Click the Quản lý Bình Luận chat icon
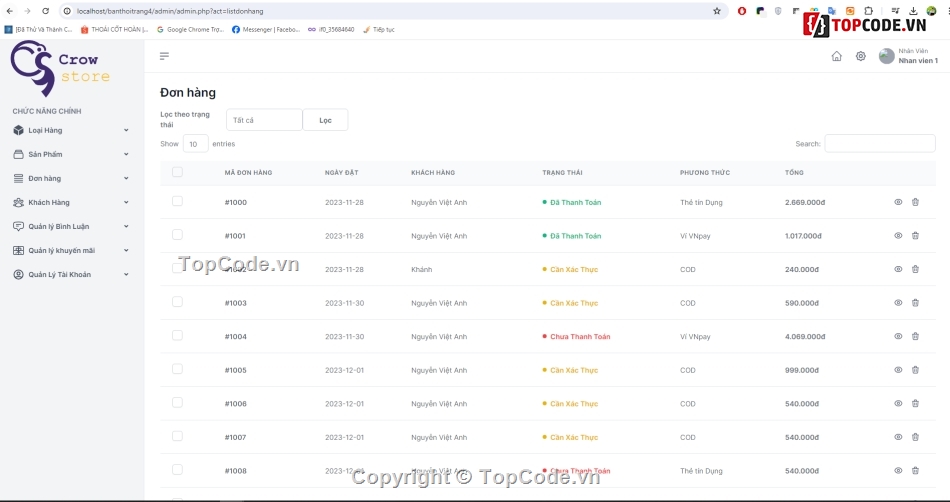Viewport: 950px width, 502px height. (x=18, y=226)
